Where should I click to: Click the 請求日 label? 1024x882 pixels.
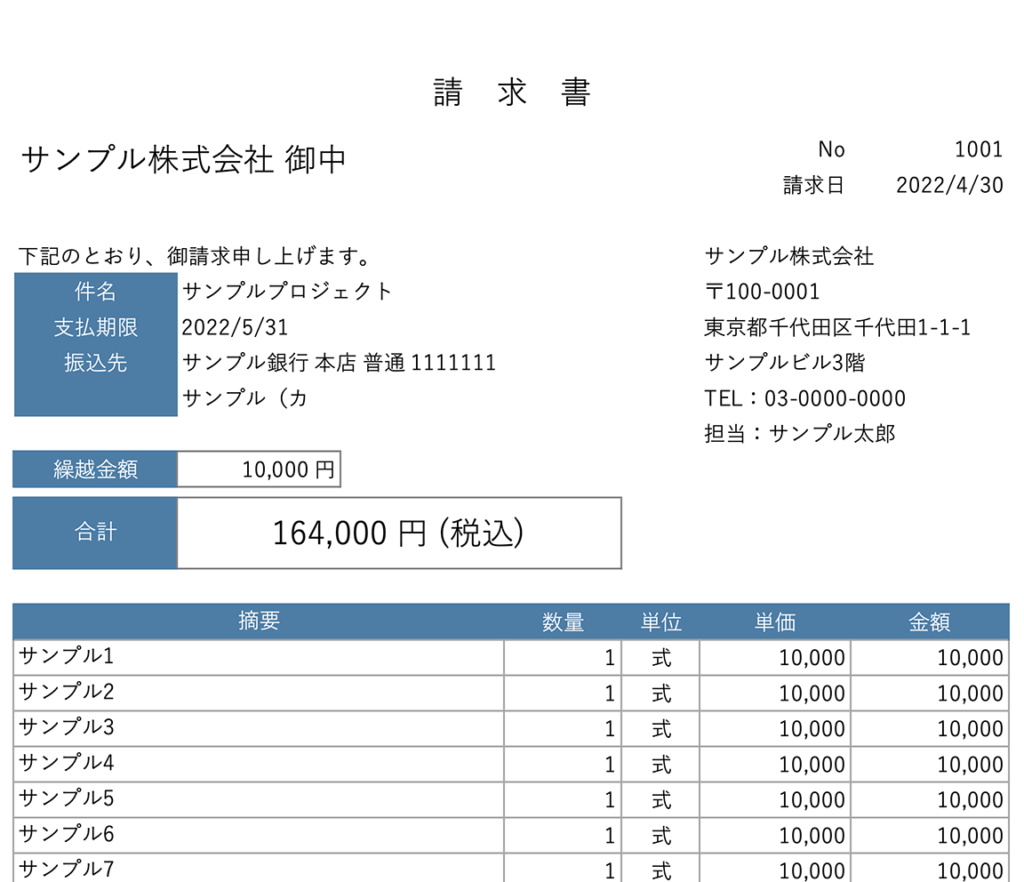(x=814, y=185)
